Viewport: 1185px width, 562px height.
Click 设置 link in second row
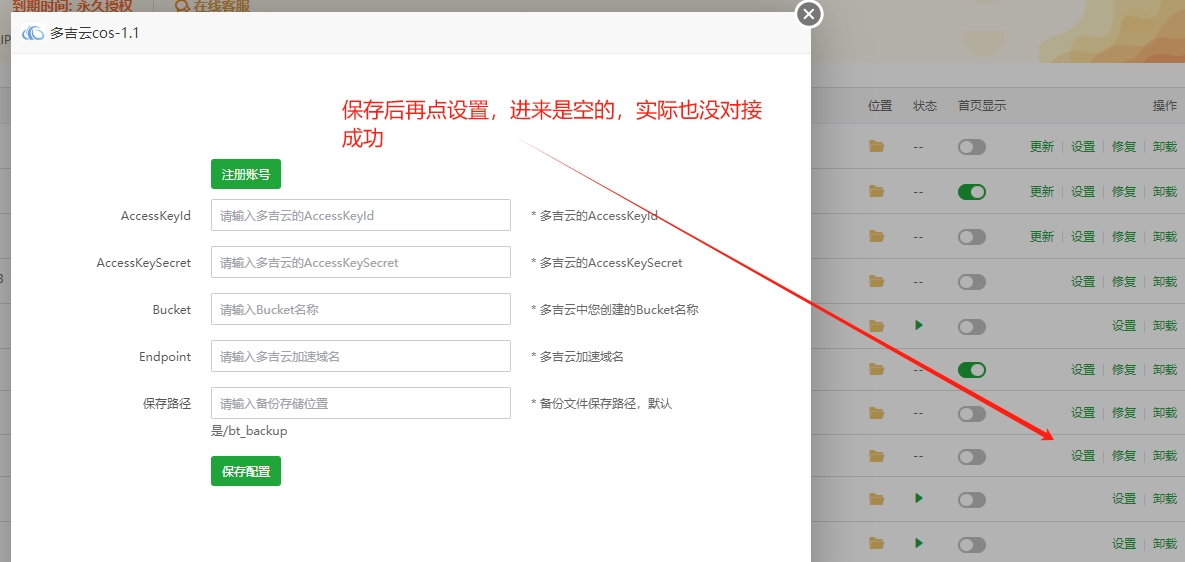(x=1083, y=192)
